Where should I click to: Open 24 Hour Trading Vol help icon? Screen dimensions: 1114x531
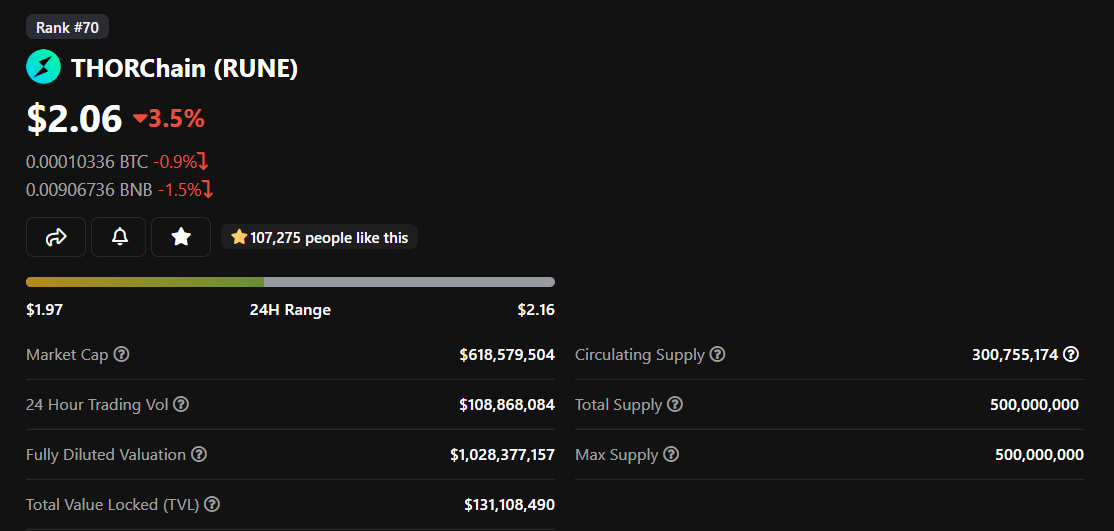coord(181,404)
